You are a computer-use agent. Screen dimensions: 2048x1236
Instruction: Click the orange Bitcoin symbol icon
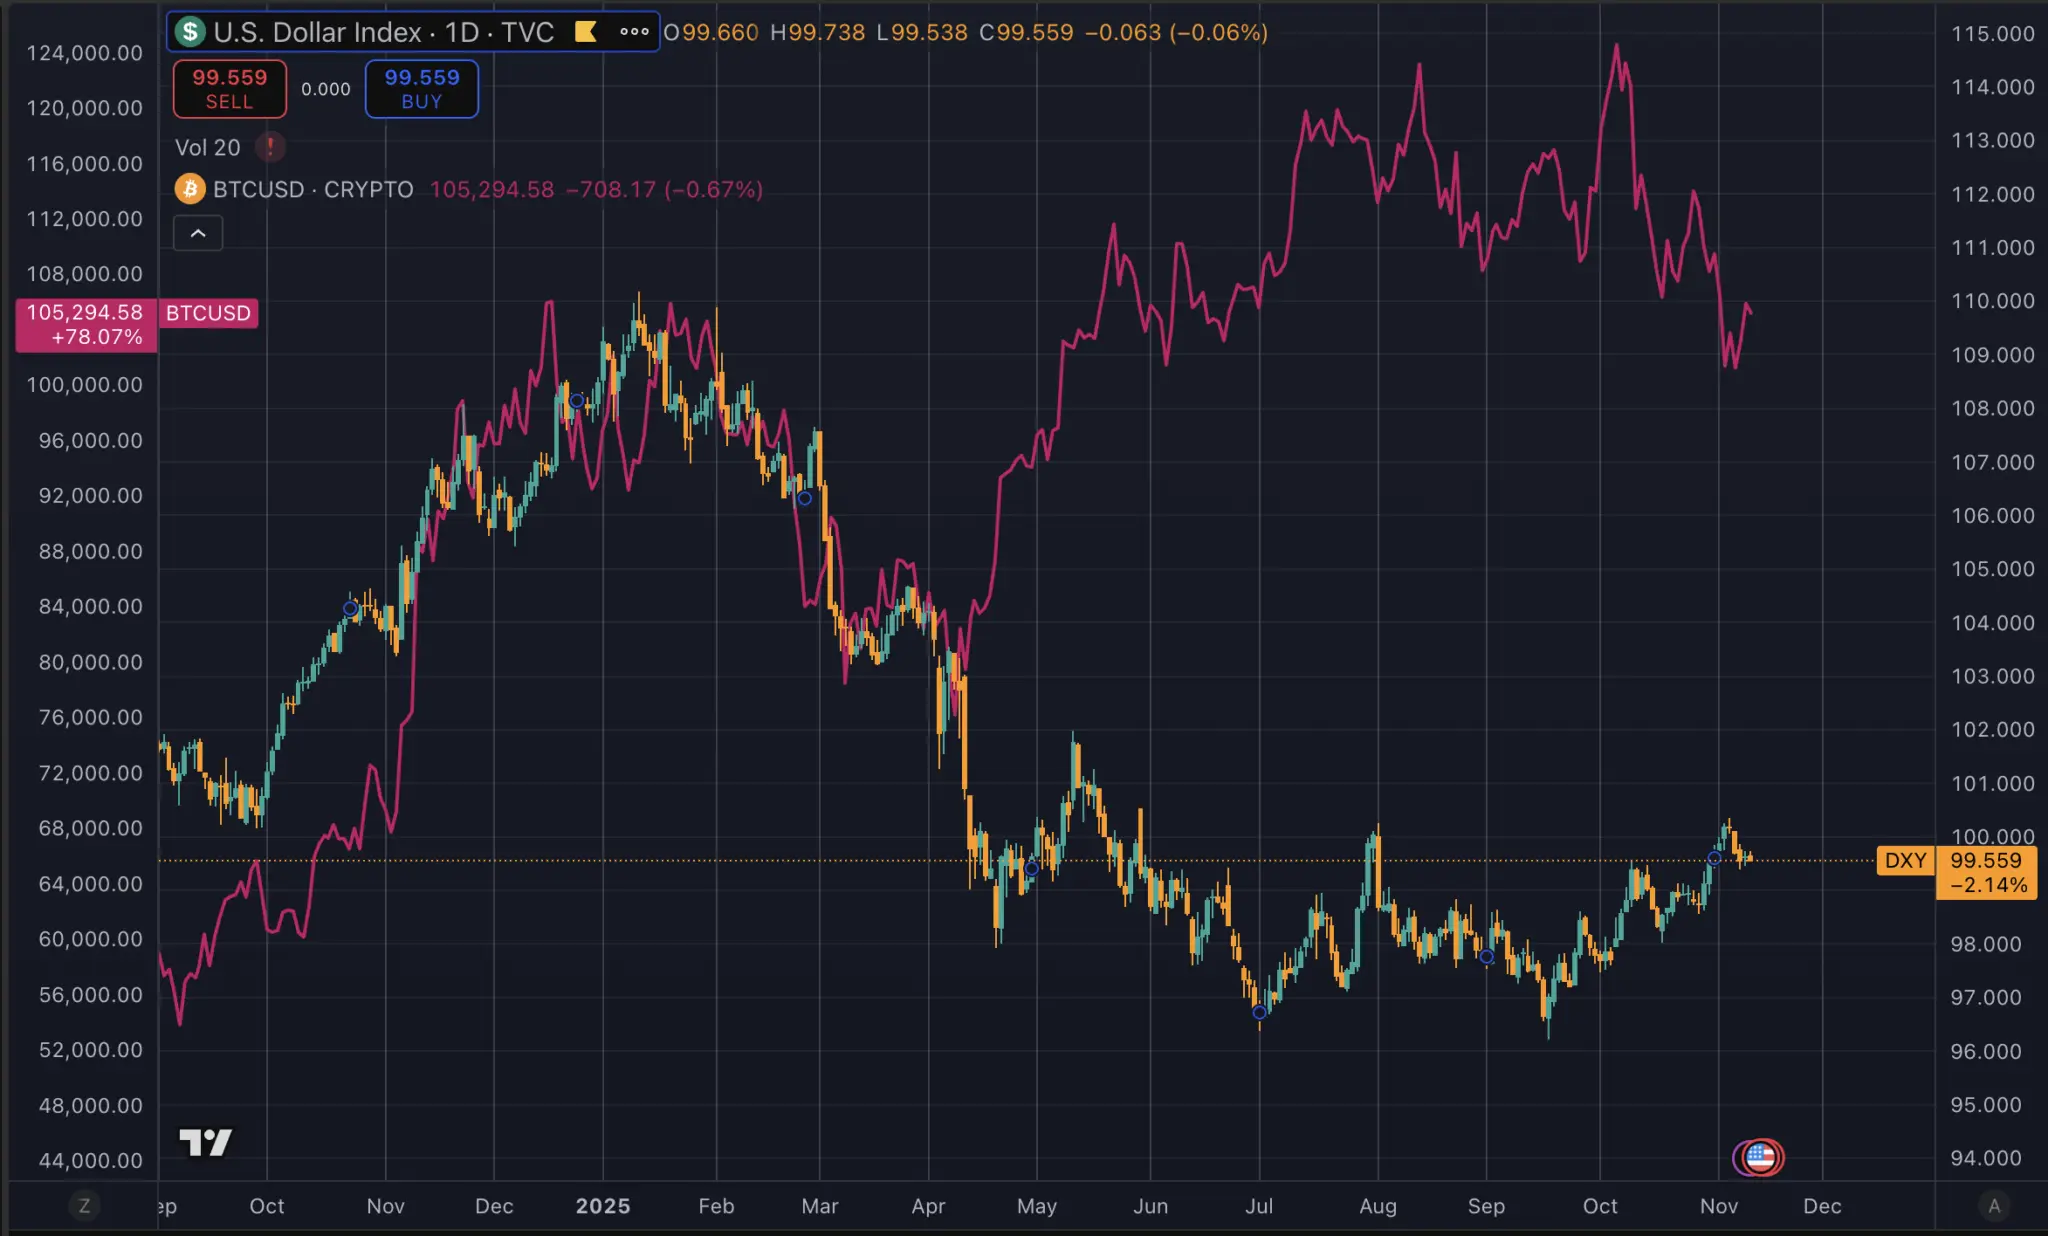click(x=190, y=189)
